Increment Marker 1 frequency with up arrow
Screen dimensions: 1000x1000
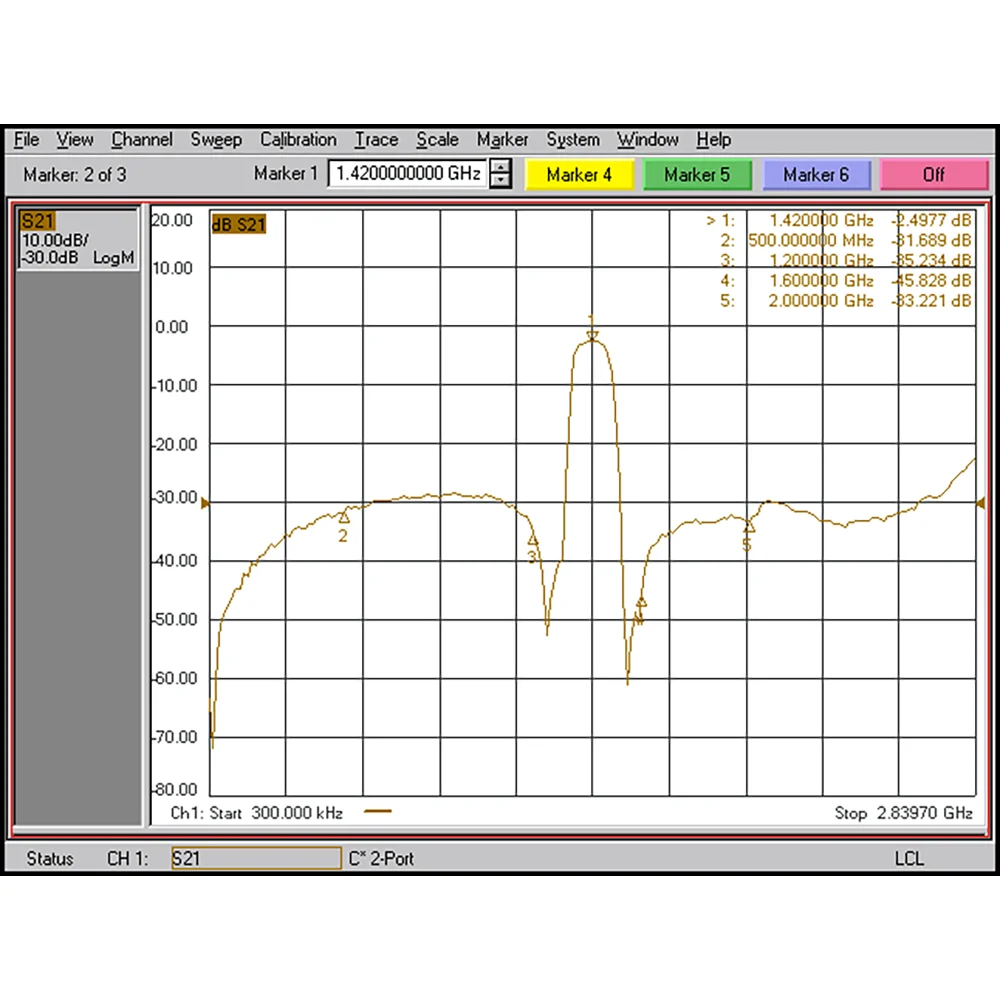[501, 167]
